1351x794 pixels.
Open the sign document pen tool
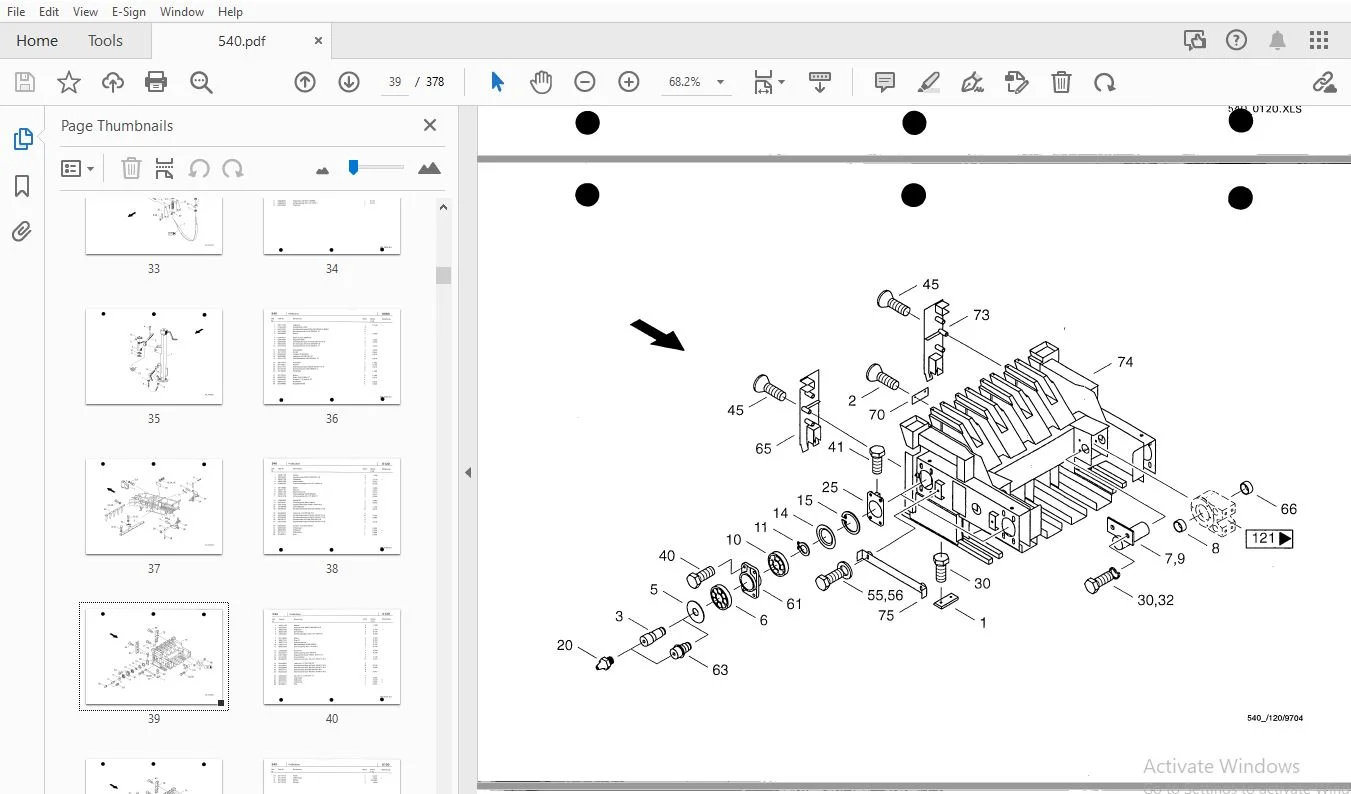pyautogui.click(x=972, y=82)
